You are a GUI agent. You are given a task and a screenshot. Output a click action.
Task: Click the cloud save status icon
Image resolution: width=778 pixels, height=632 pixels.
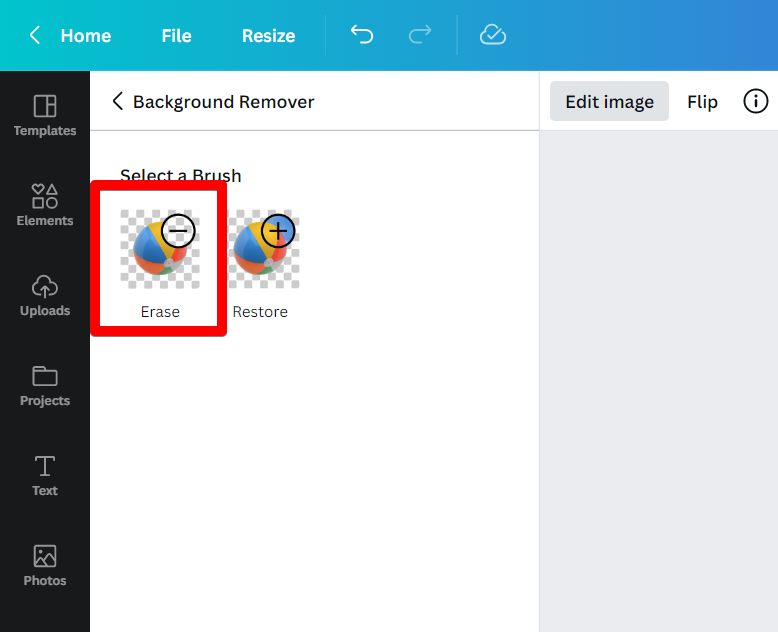click(493, 35)
